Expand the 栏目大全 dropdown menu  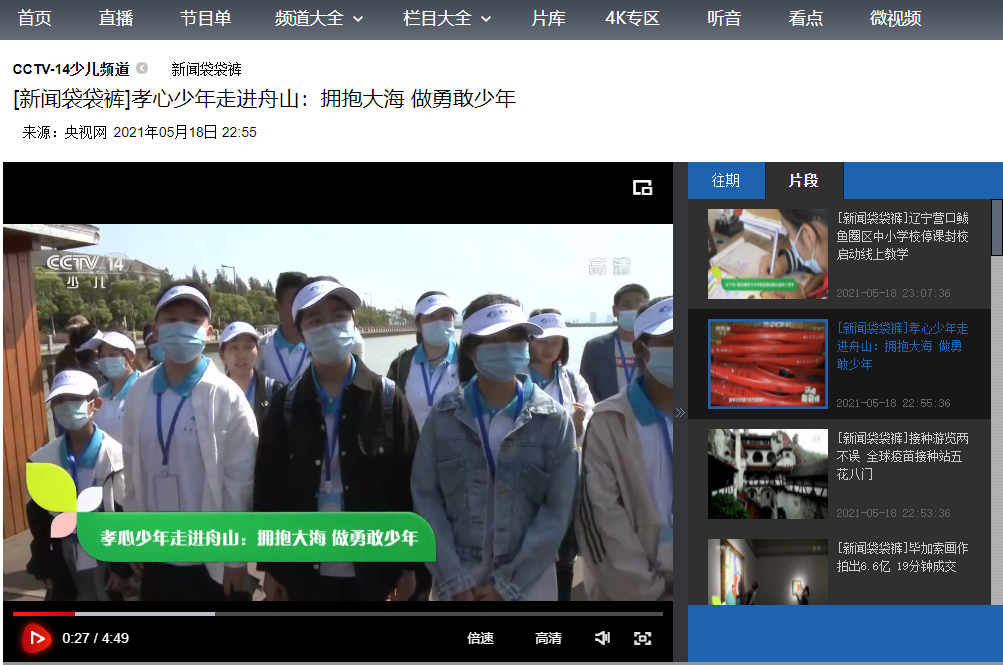coord(446,19)
